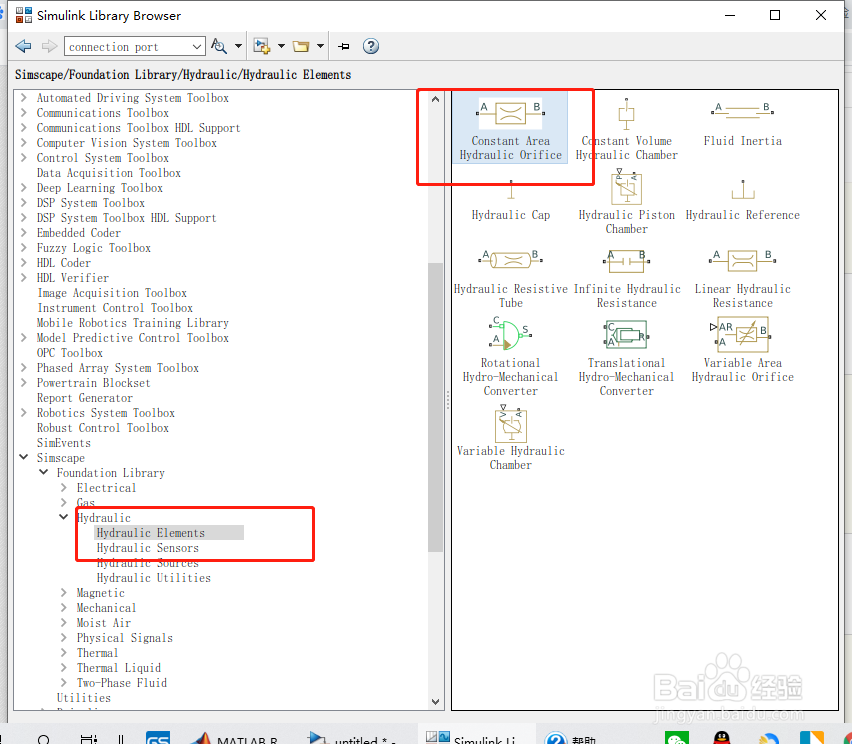Viewport: 852px width, 744px height.
Task: Select the Constant Volume Hydraulic Chamber block
Action: [x=627, y=129]
